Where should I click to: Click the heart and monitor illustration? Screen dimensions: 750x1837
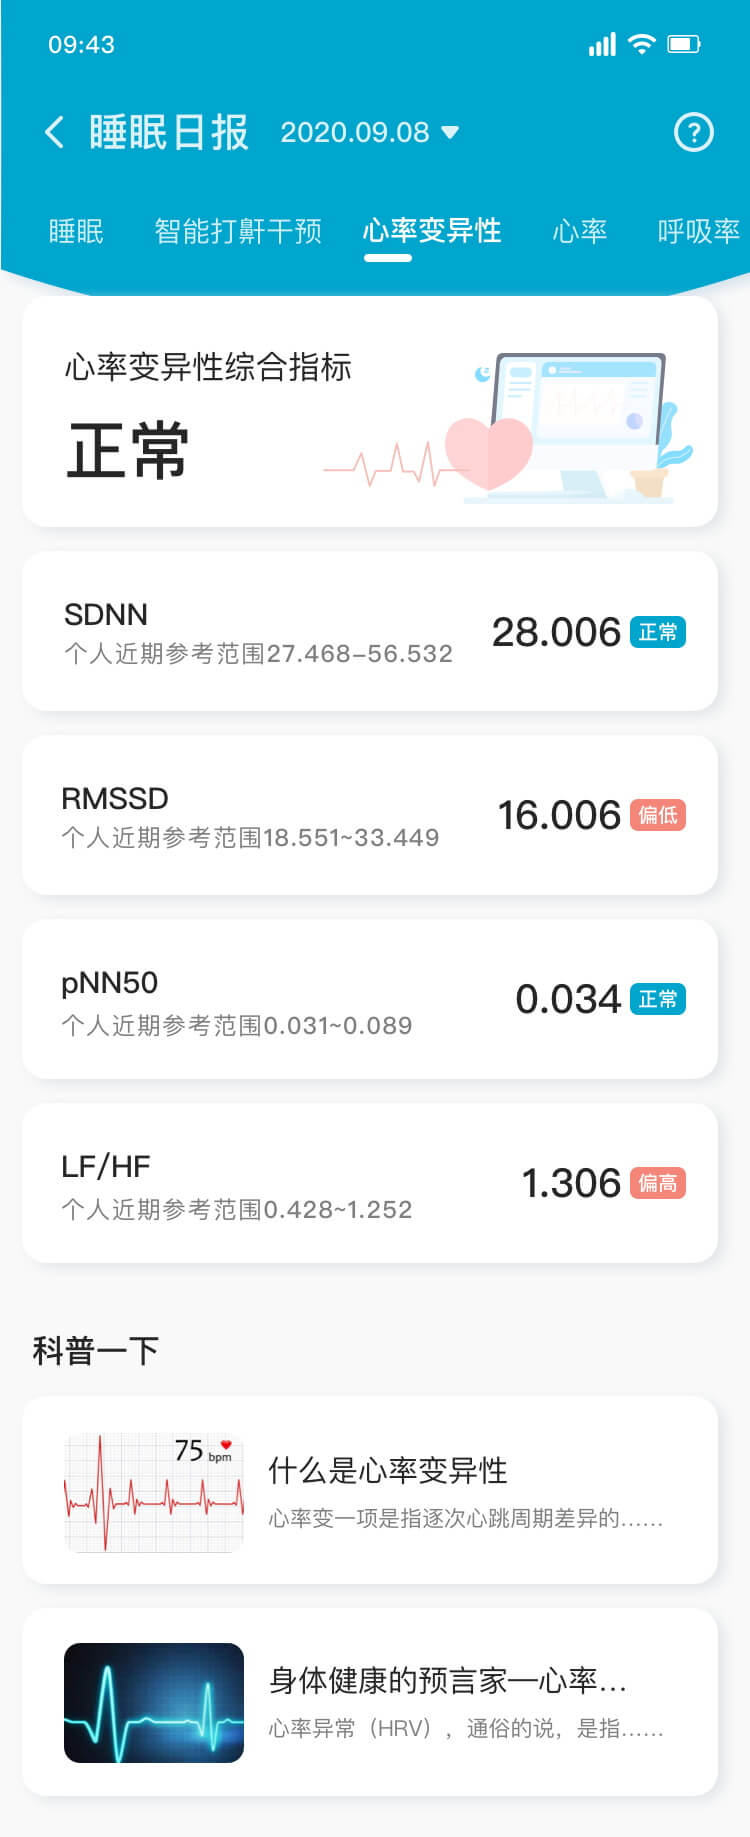coord(508,426)
